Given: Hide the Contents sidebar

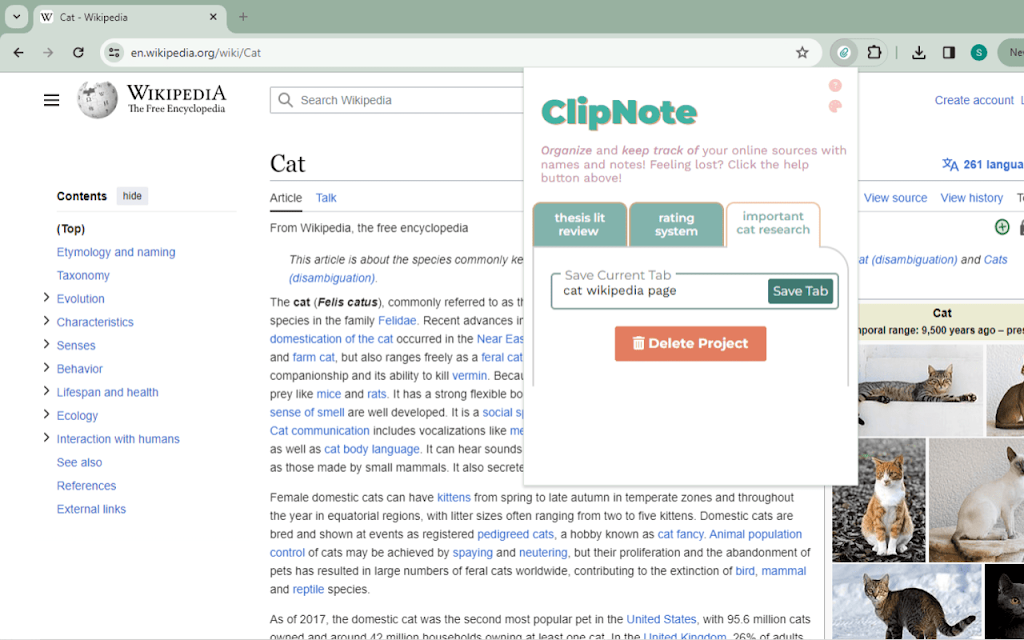Looking at the screenshot, I should click(x=132, y=196).
